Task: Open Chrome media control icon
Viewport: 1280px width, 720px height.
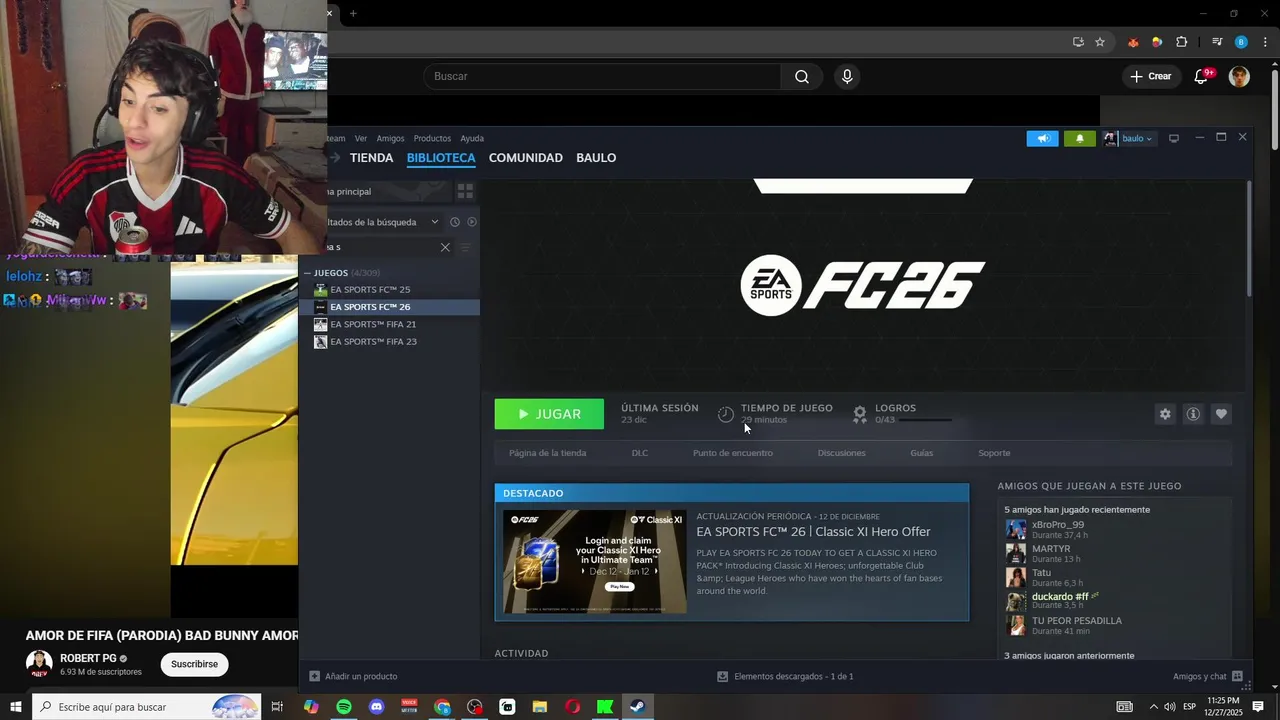Action: click(x=1217, y=42)
